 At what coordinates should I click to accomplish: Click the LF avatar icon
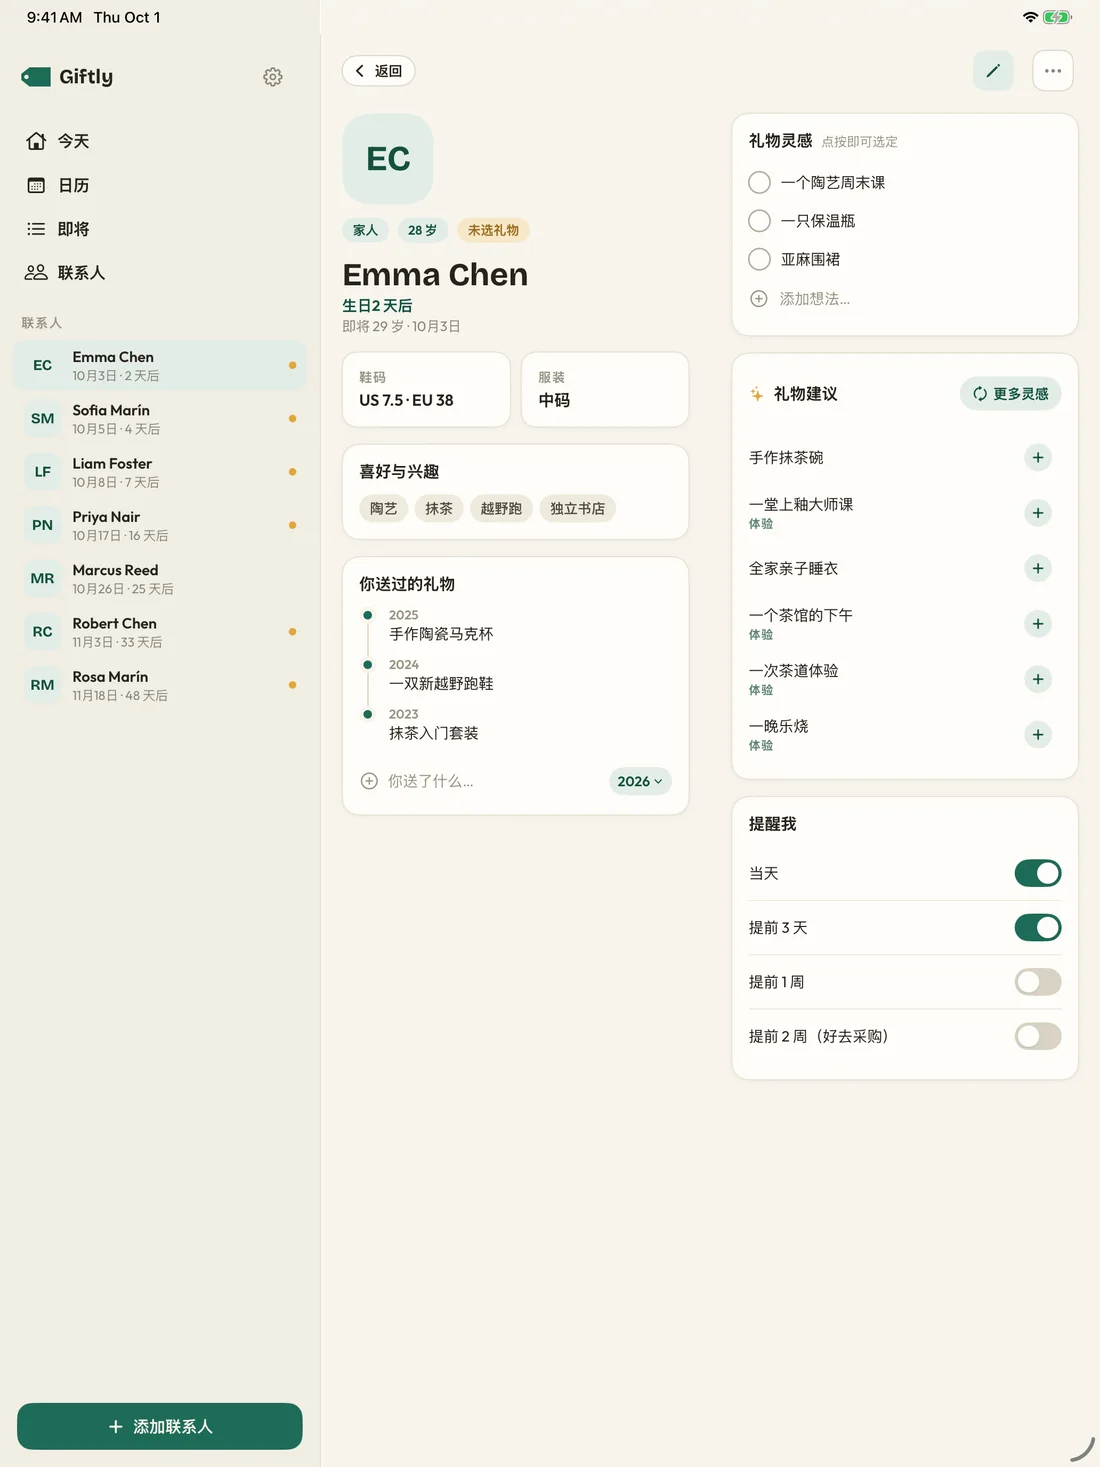point(42,472)
